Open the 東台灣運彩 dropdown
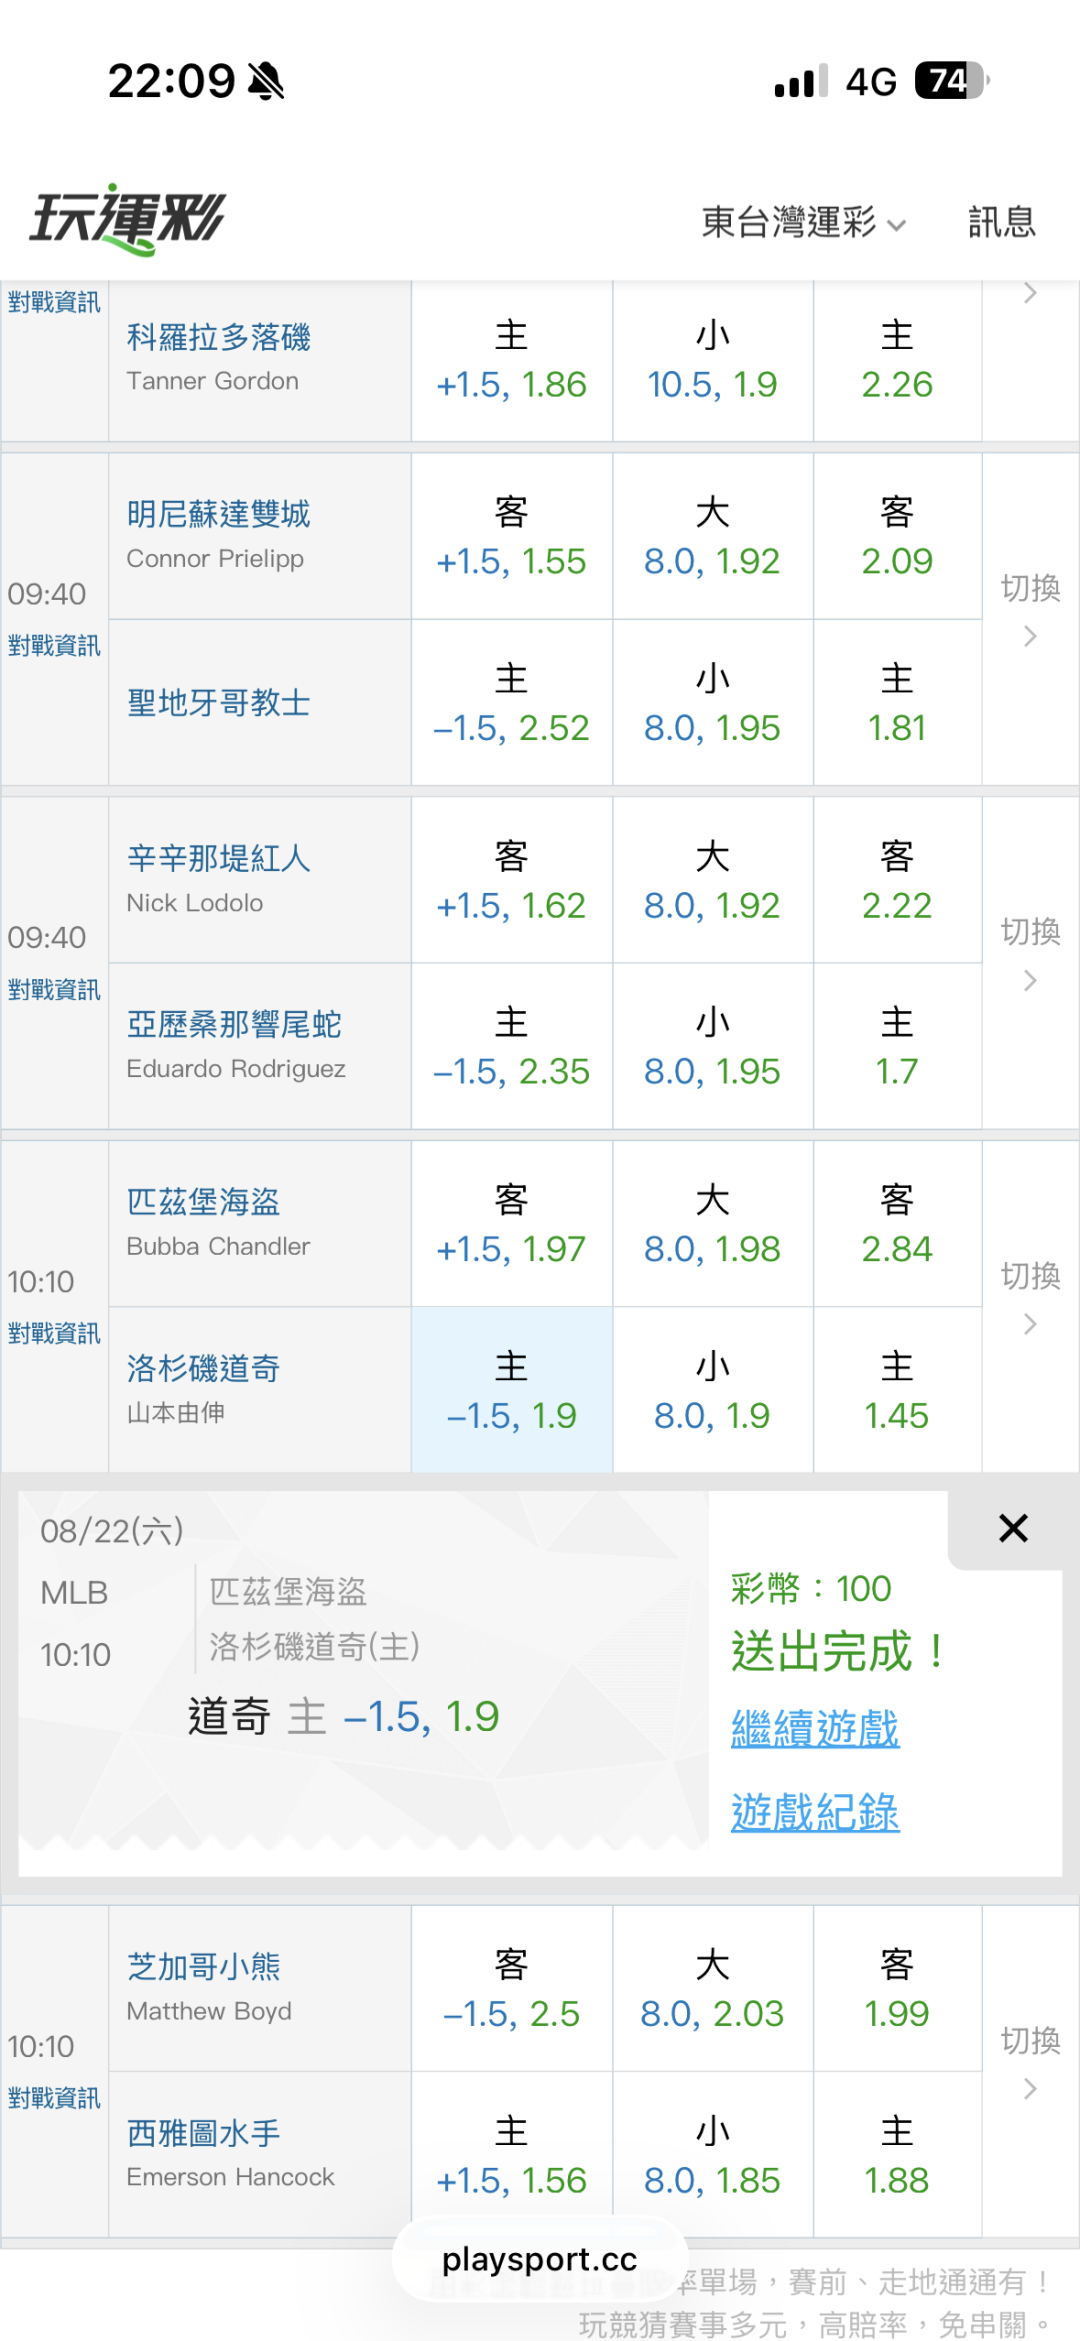 [803, 222]
